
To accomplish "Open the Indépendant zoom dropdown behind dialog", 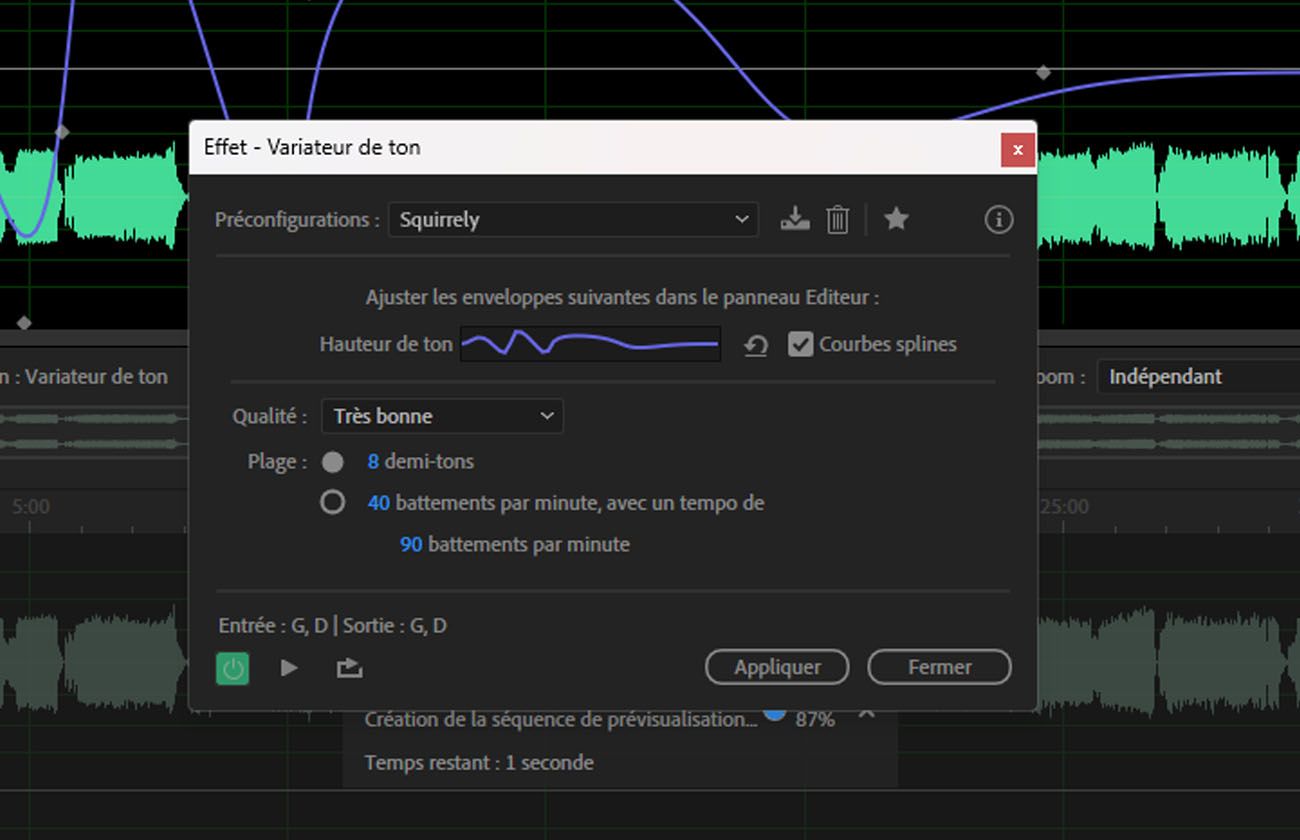I will coord(1198,377).
